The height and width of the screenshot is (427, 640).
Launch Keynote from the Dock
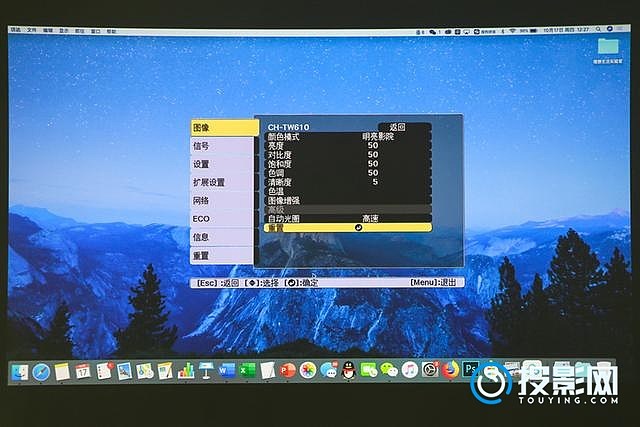click(x=207, y=371)
